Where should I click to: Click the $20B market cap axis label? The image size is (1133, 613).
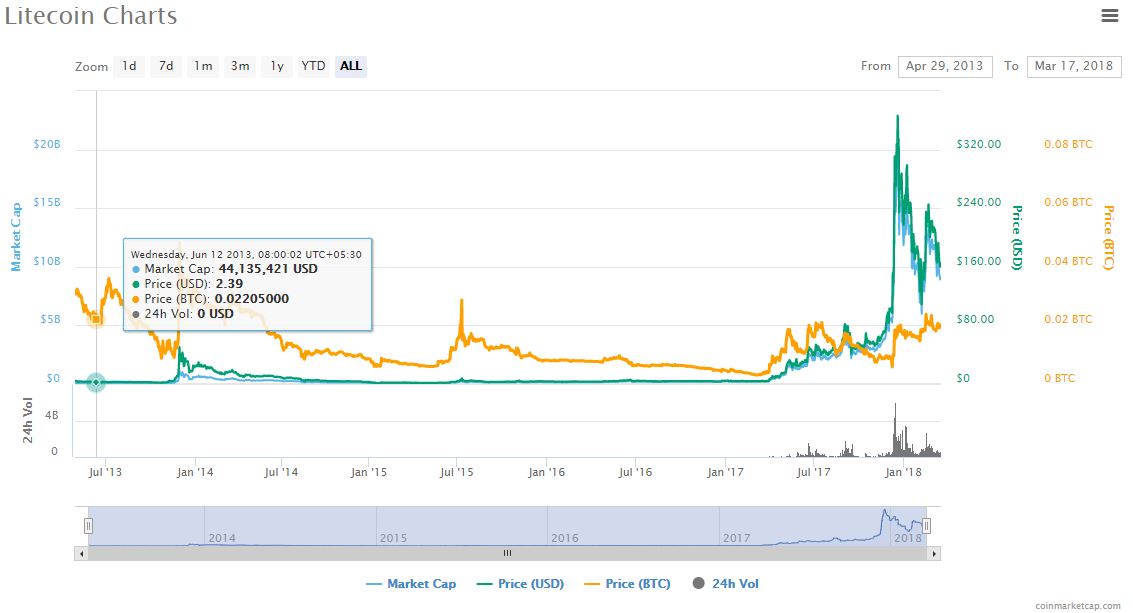click(x=47, y=144)
